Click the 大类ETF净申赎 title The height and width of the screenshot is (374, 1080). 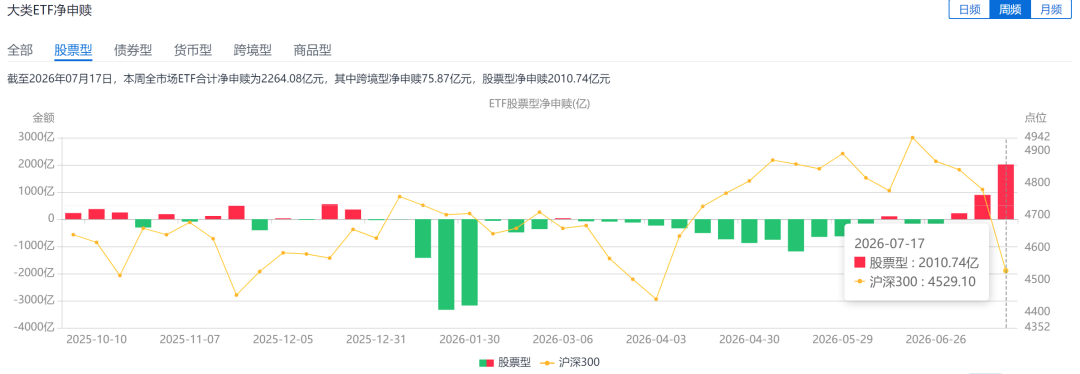[x=49, y=10]
